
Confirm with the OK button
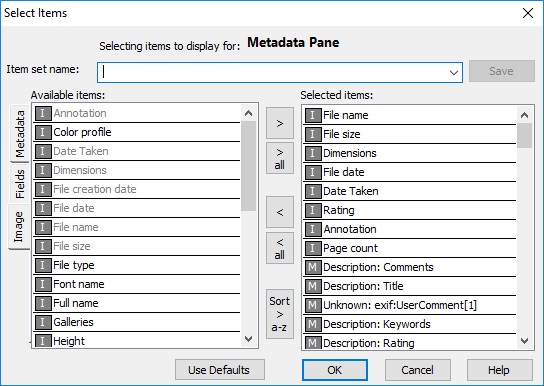click(335, 370)
